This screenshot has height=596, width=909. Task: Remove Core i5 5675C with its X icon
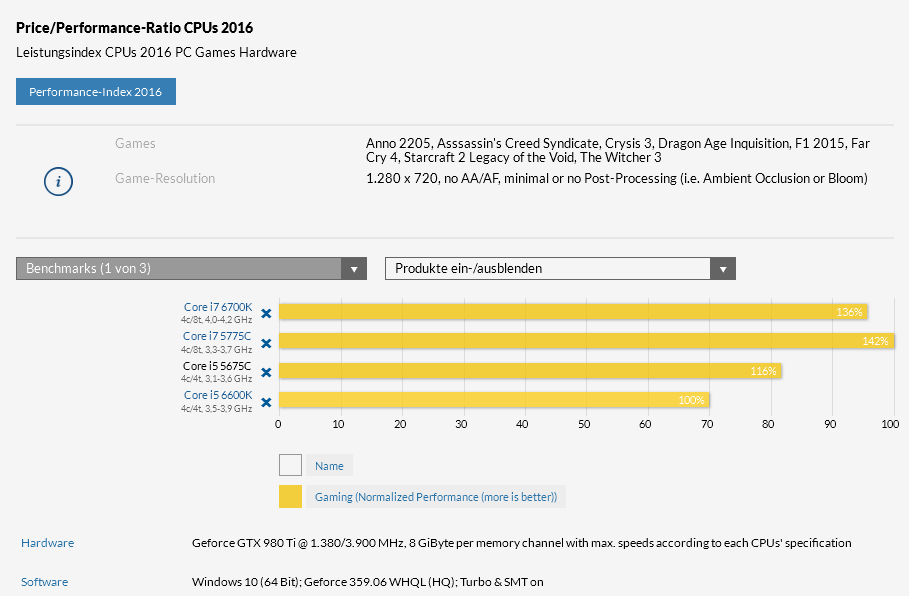[266, 372]
